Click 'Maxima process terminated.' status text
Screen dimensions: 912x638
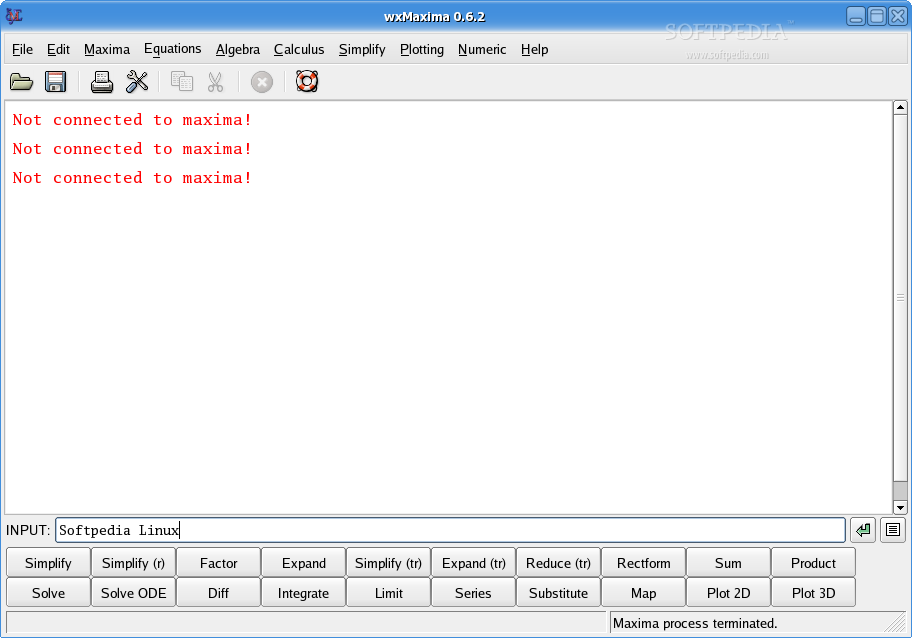695,623
